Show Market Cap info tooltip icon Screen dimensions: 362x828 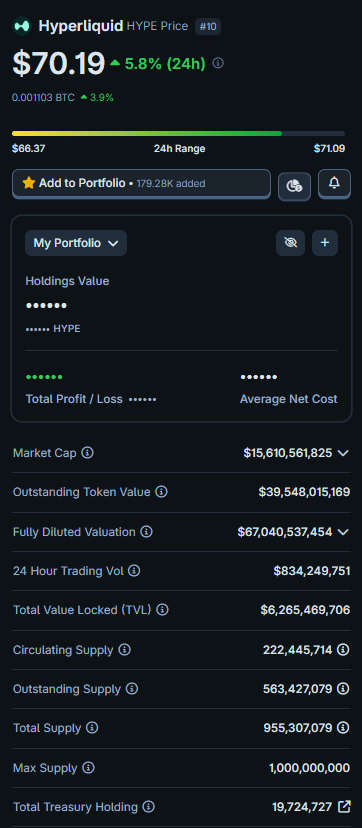click(x=88, y=453)
